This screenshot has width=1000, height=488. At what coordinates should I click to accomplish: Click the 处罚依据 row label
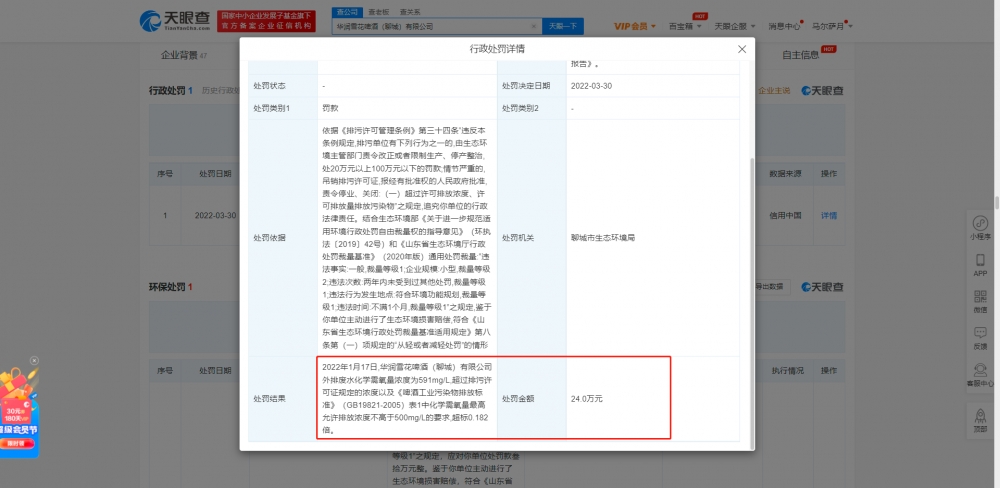pos(269,238)
